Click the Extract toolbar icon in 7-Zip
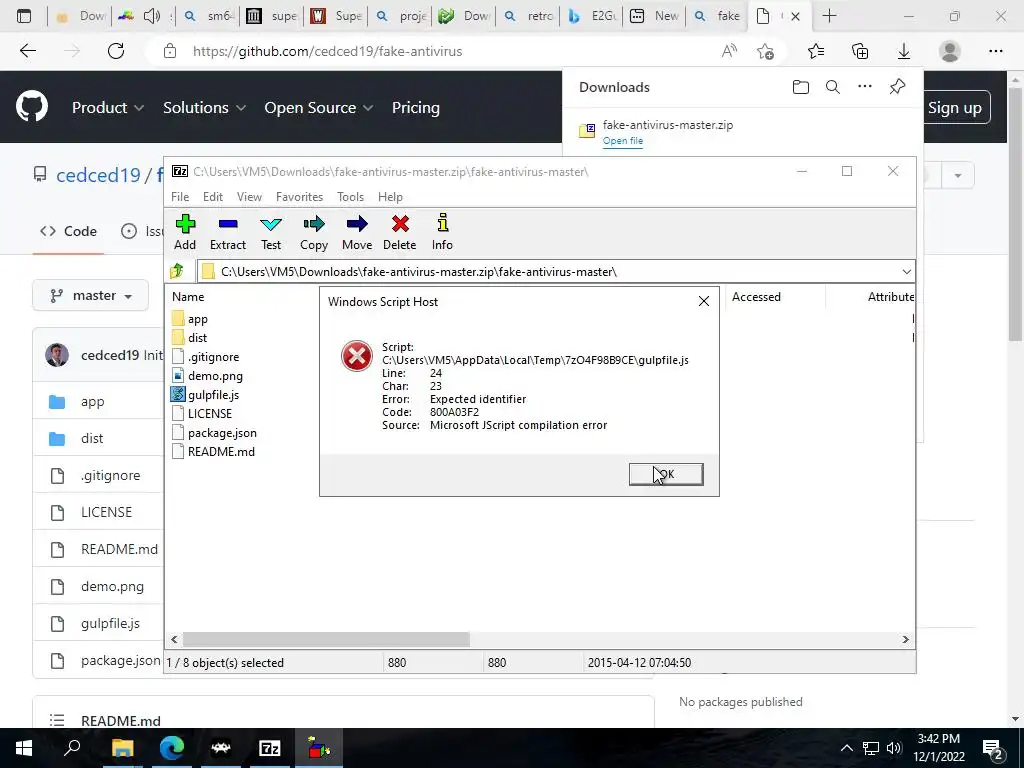This screenshot has height=768, width=1024. [227, 232]
